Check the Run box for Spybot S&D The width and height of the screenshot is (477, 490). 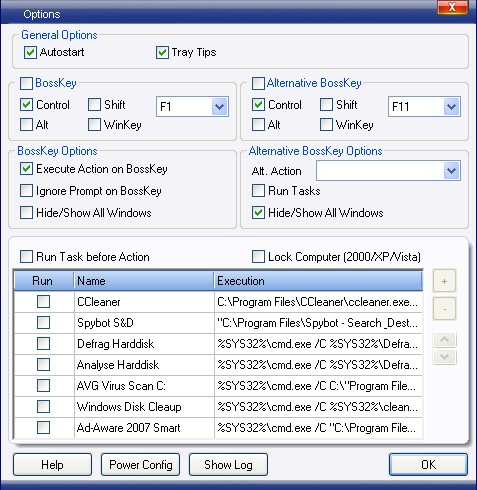(x=43, y=323)
